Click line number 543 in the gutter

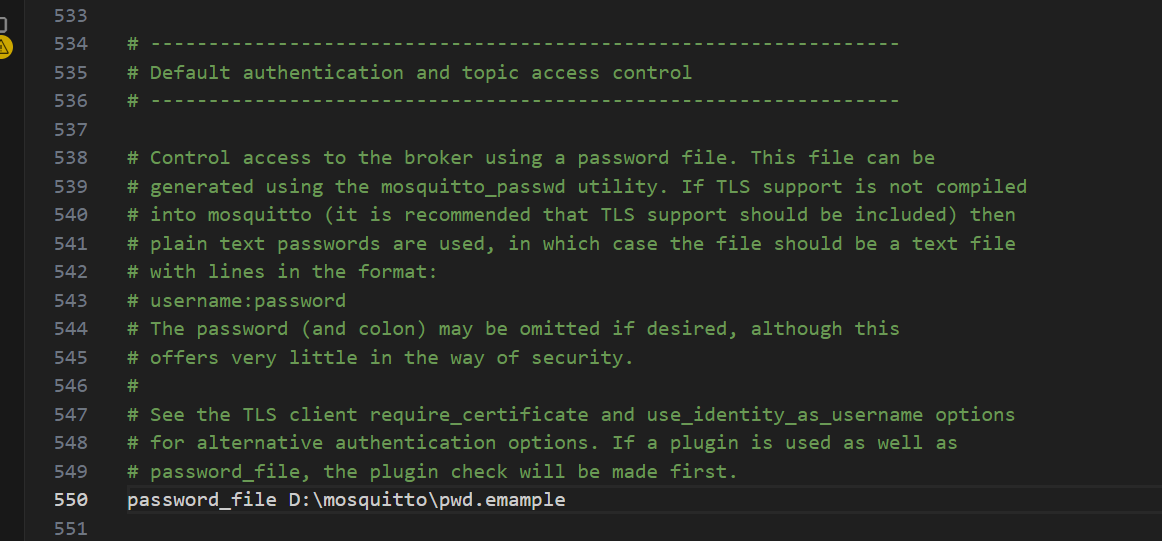click(71, 301)
